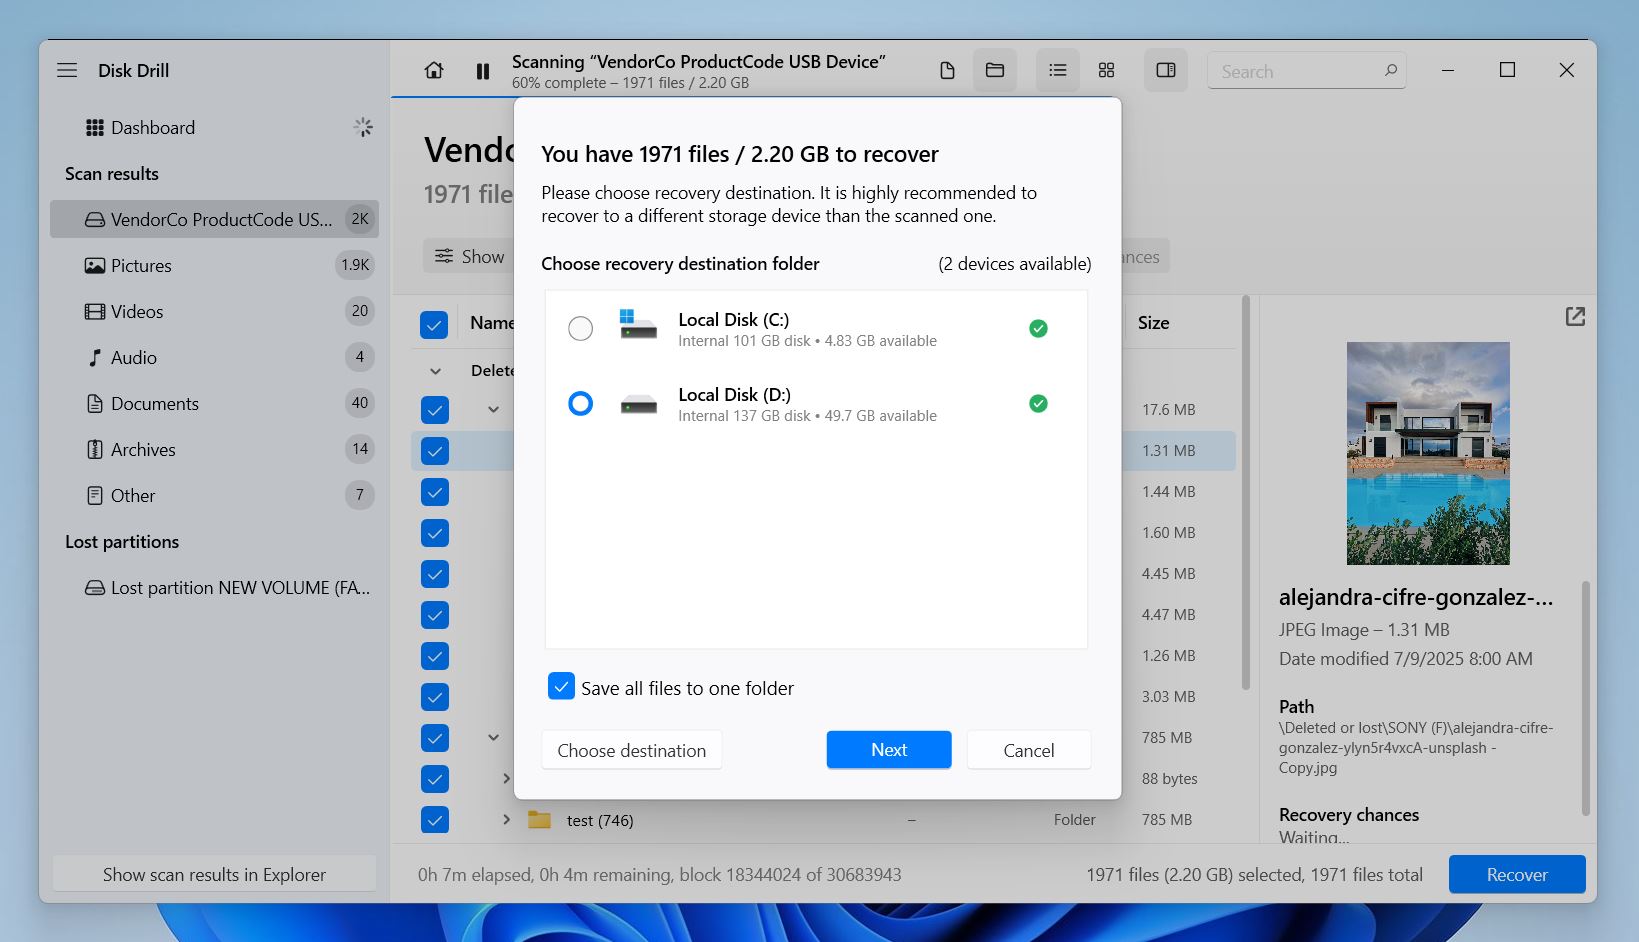Screen dimensions: 1639x942
Task: Uncheck the 4.45 MB row checkbox
Action: [x=434, y=574]
